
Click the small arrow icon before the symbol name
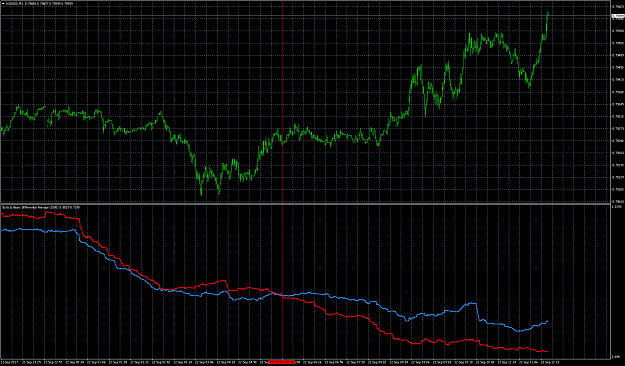(3, 4)
